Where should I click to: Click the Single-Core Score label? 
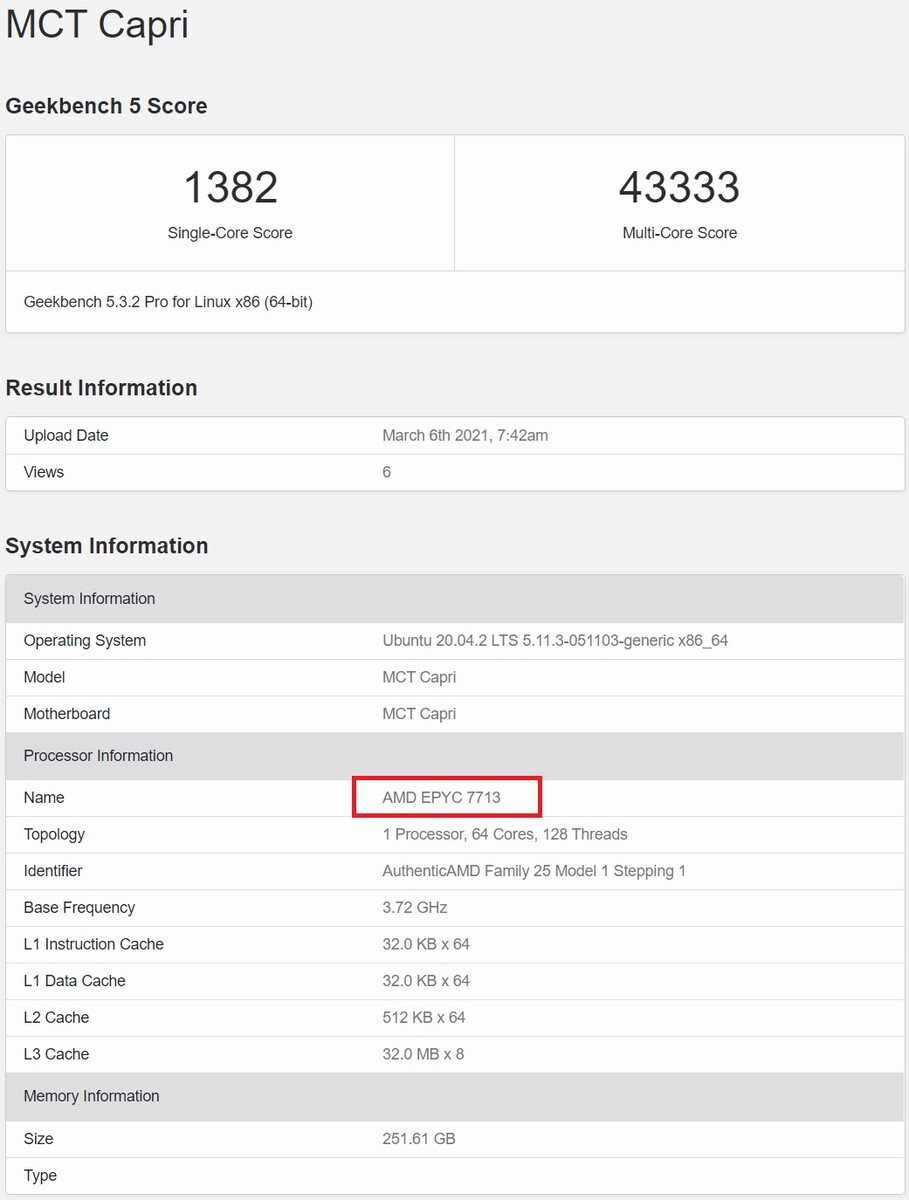pos(230,233)
